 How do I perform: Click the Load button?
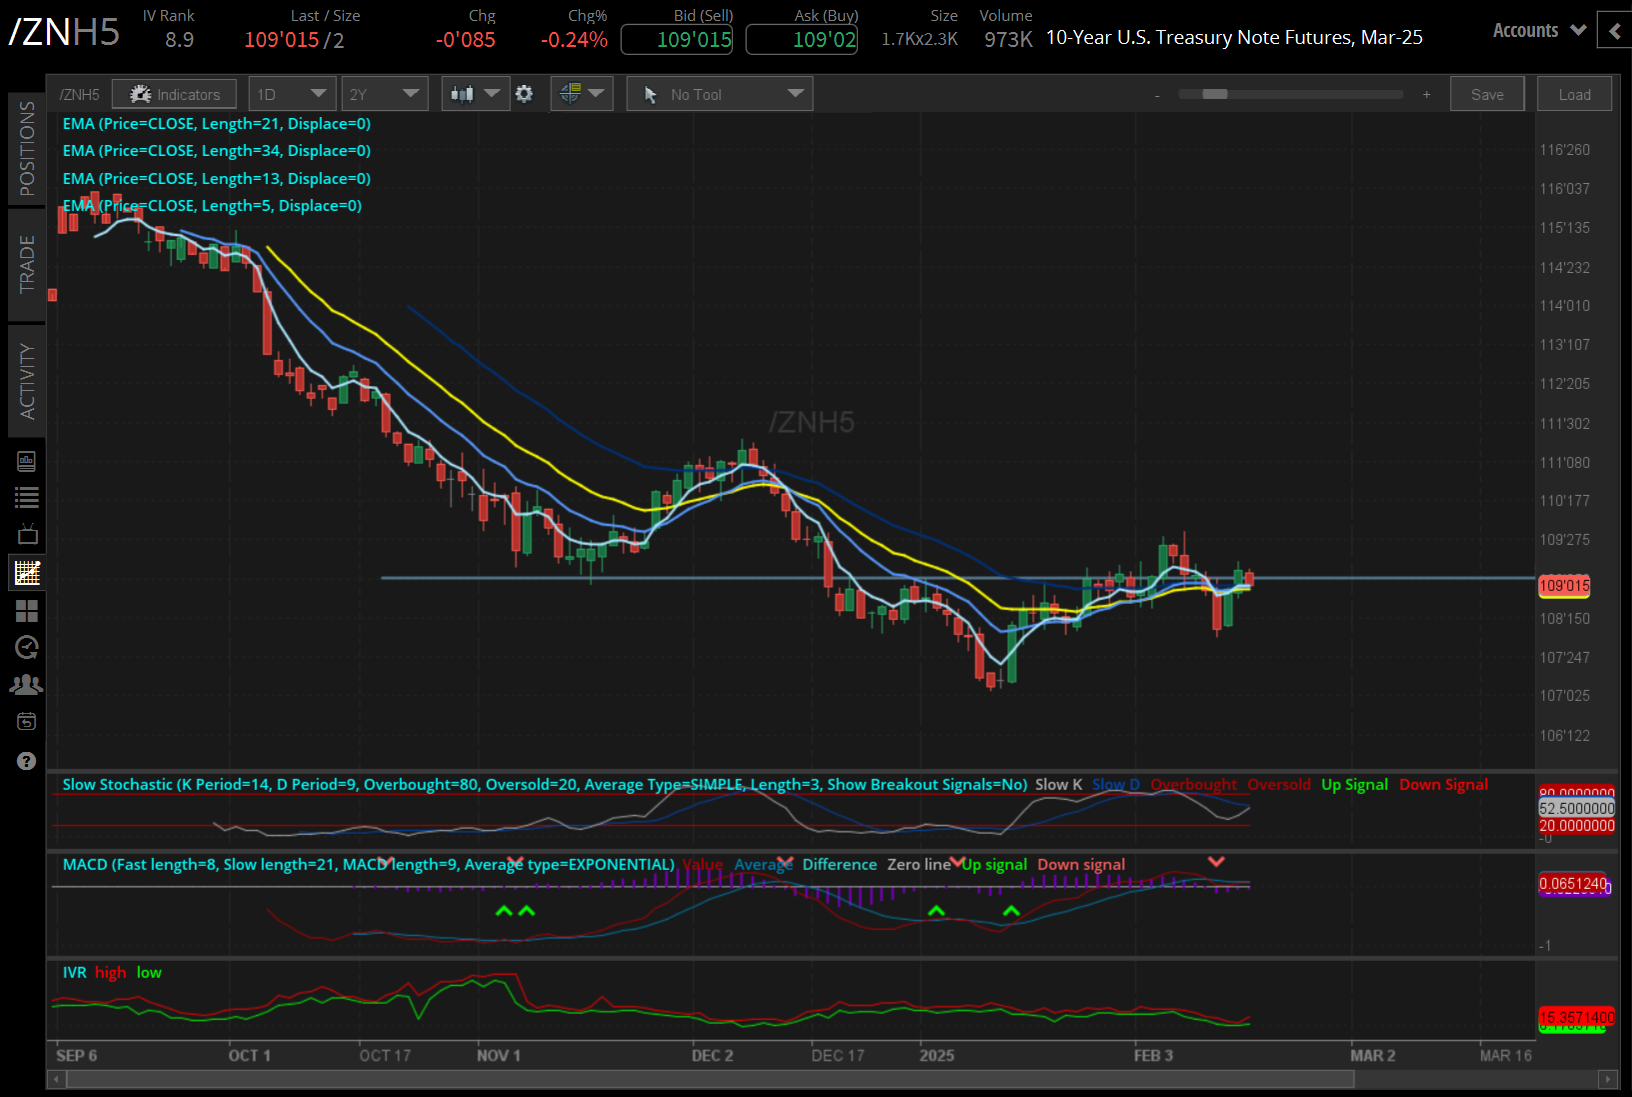pos(1574,93)
